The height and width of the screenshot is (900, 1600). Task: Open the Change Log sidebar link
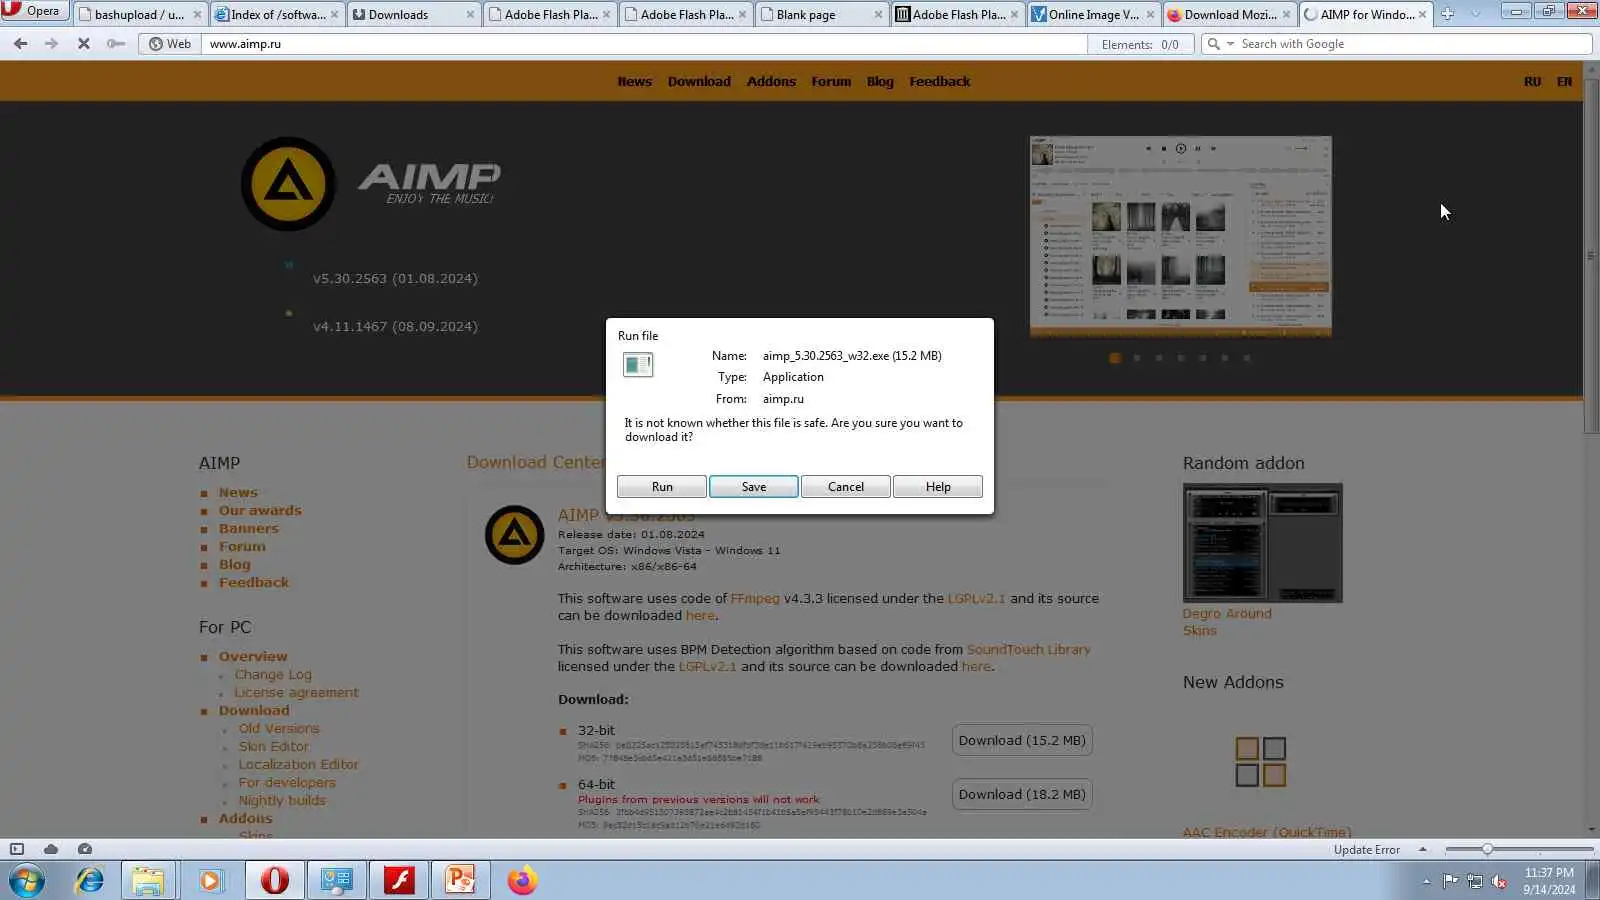[x=273, y=675]
